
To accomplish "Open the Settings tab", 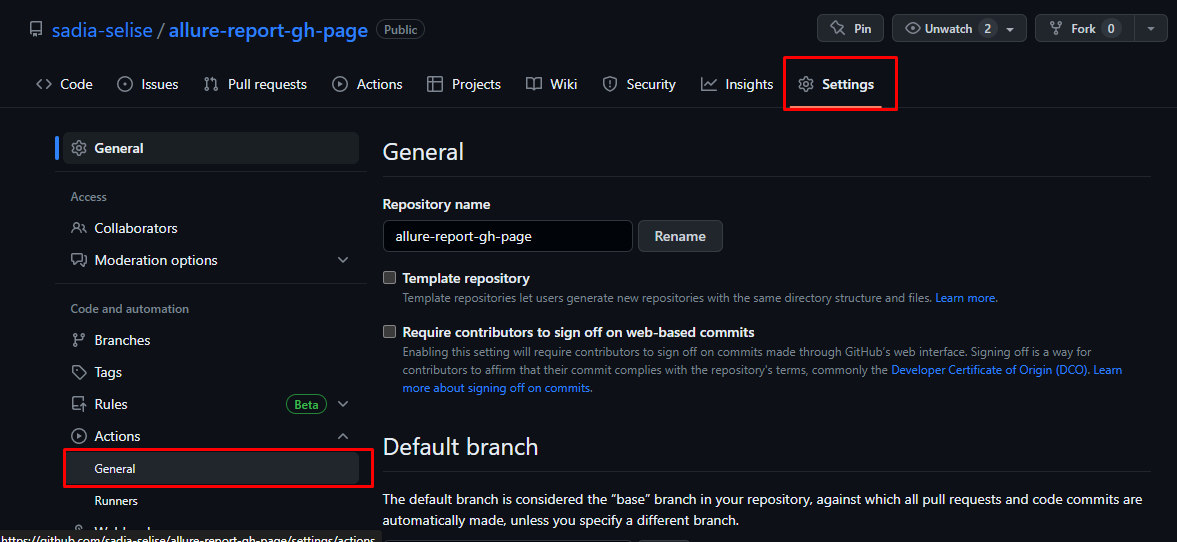I will point(836,84).
